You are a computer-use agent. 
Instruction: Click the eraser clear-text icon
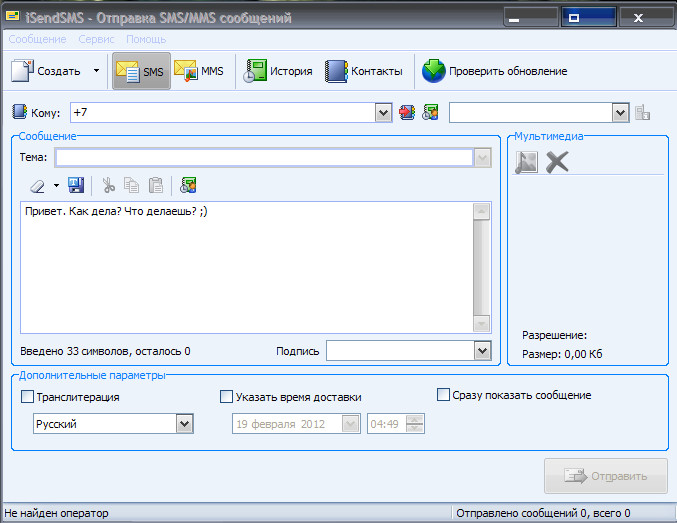coord(38,186)
